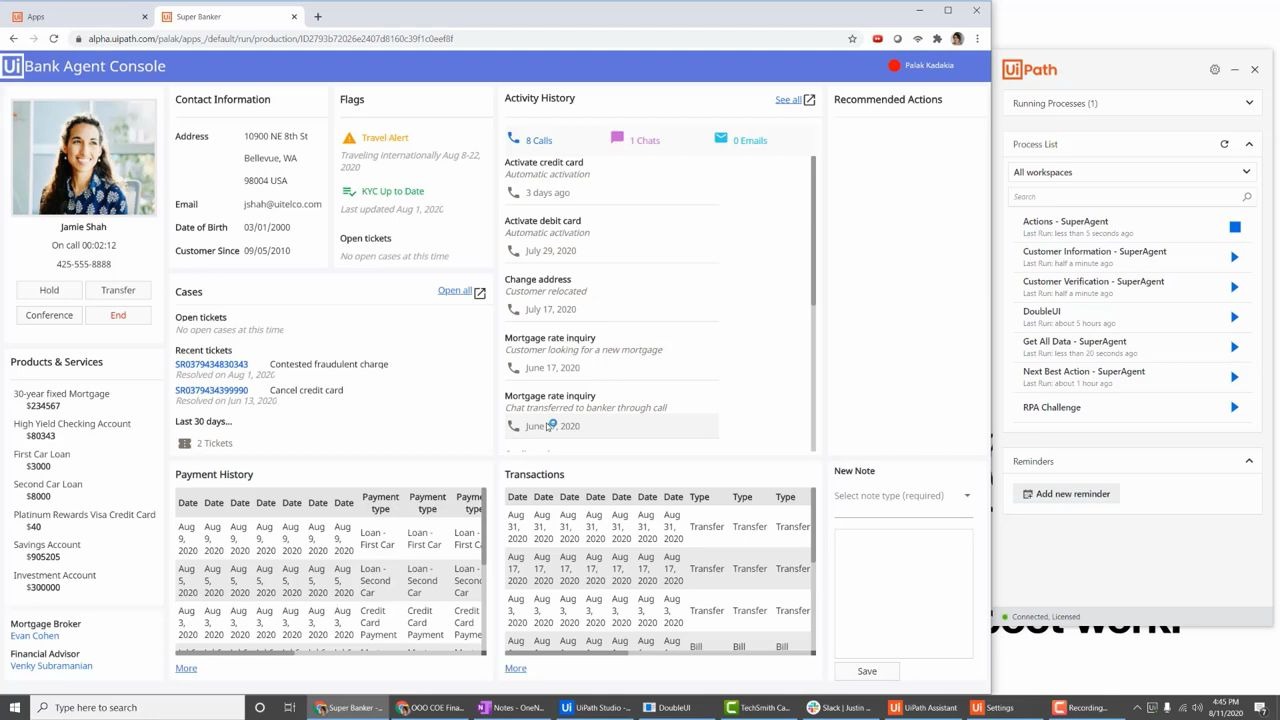This screenshot has height=720, width=1280.
Task: Open Activity History external link icon
Action: pos(809,100)
